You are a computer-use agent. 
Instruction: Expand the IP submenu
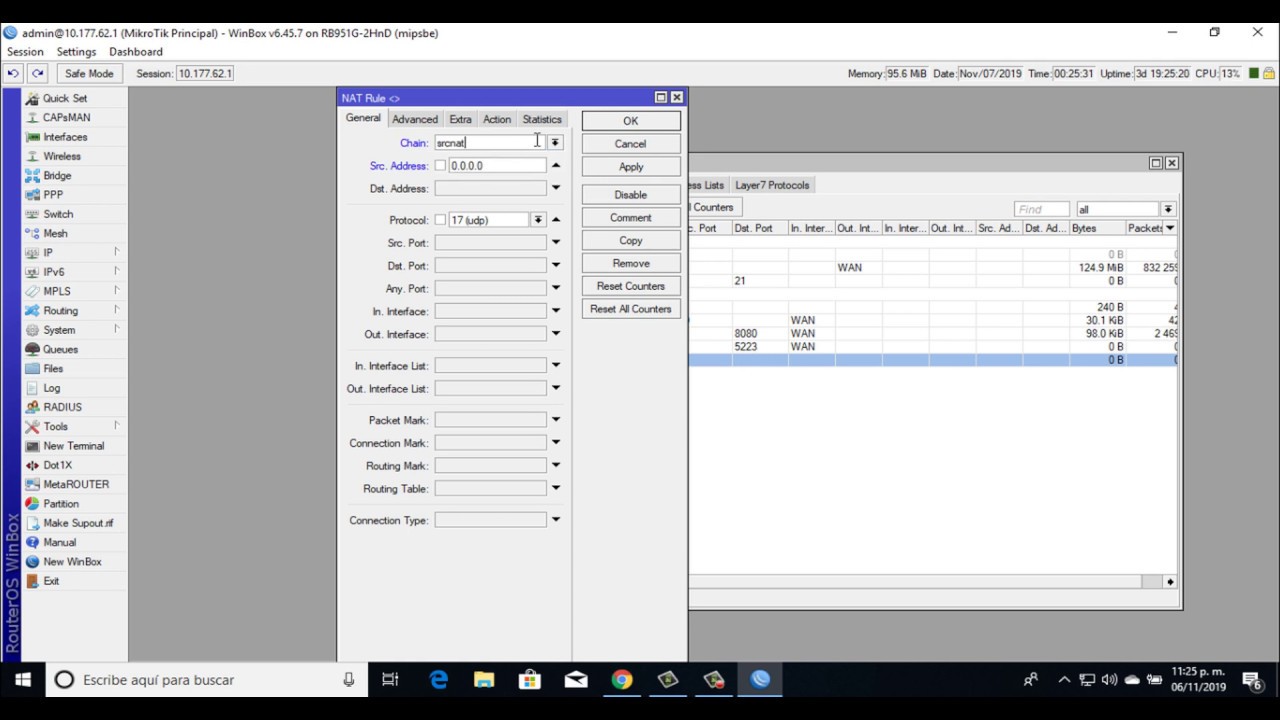pyautogui.click(x=116, y=252)
